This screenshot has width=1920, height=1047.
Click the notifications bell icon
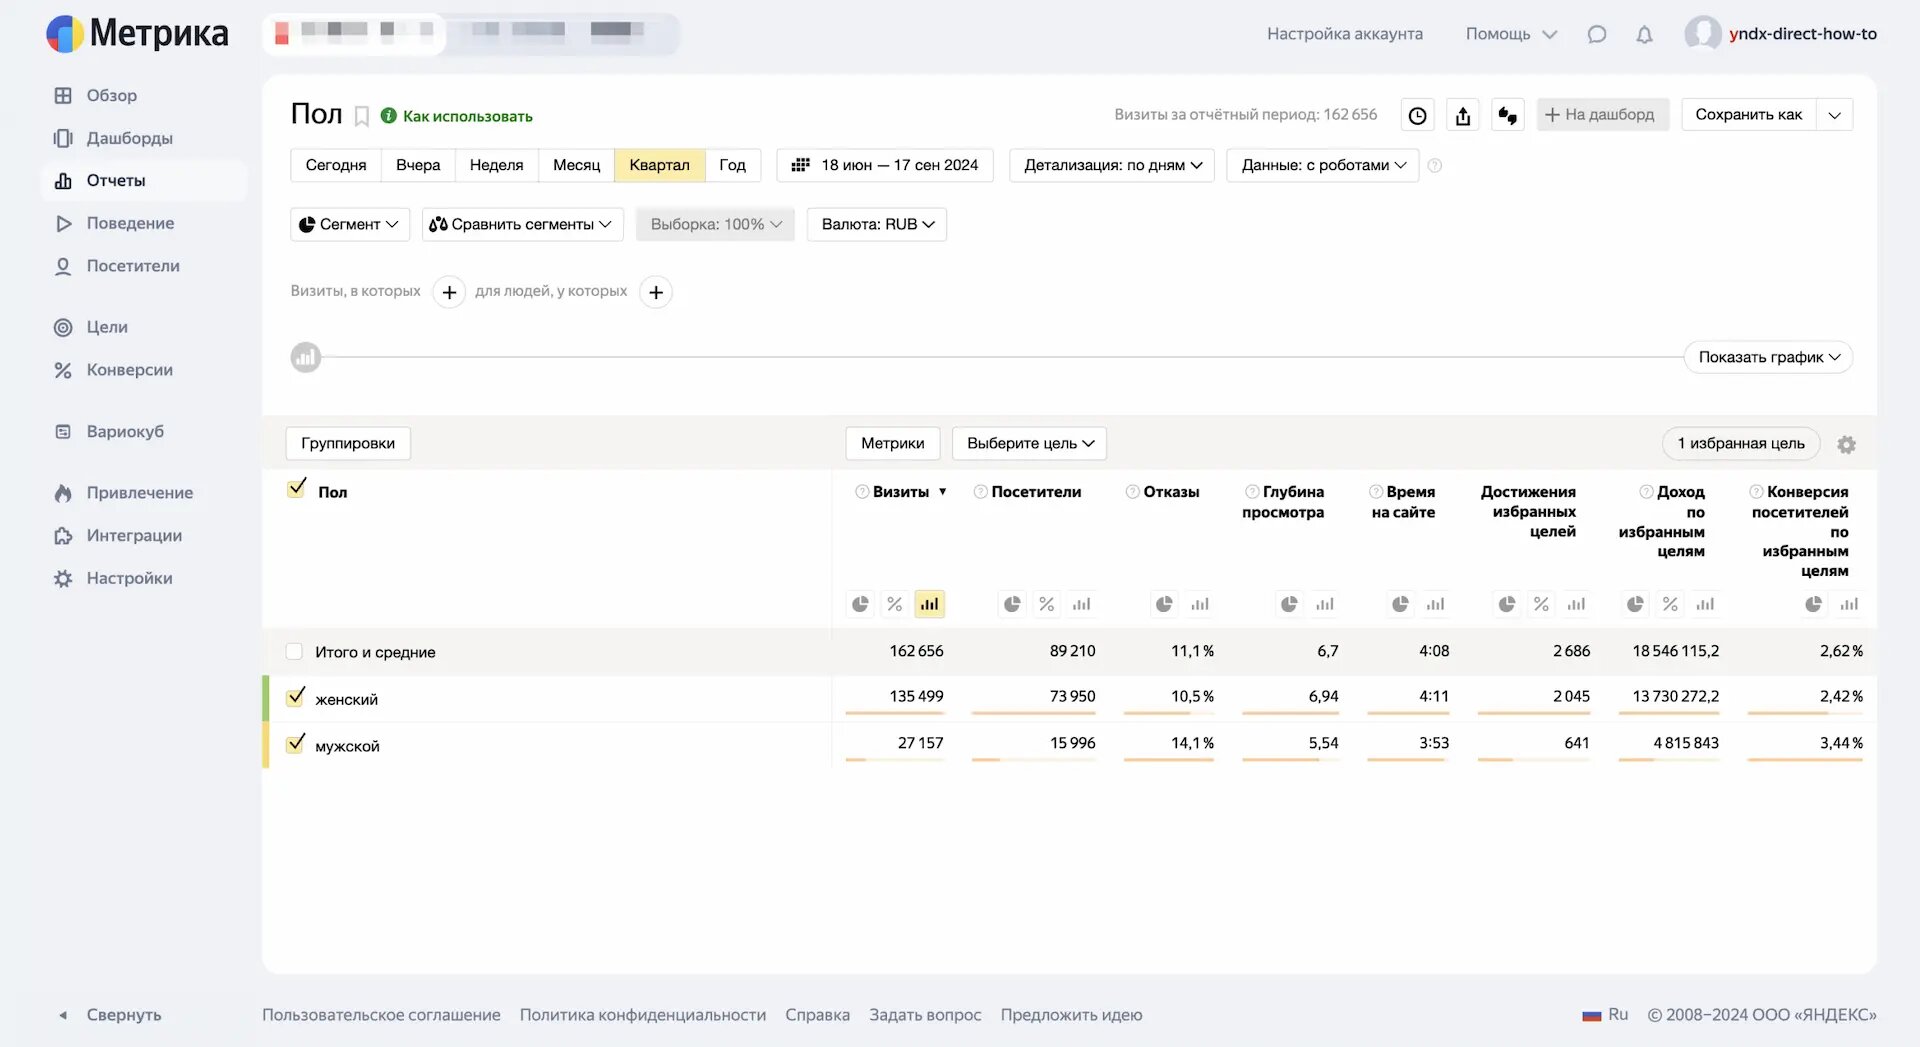tap(1644, 35)
